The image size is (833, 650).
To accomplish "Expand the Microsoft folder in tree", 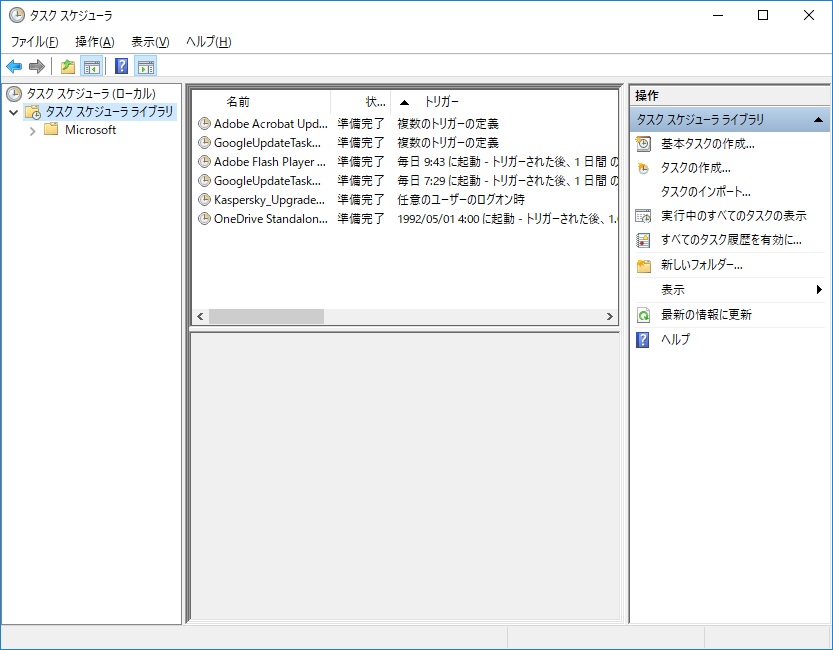I will click(x=33, y=130).
